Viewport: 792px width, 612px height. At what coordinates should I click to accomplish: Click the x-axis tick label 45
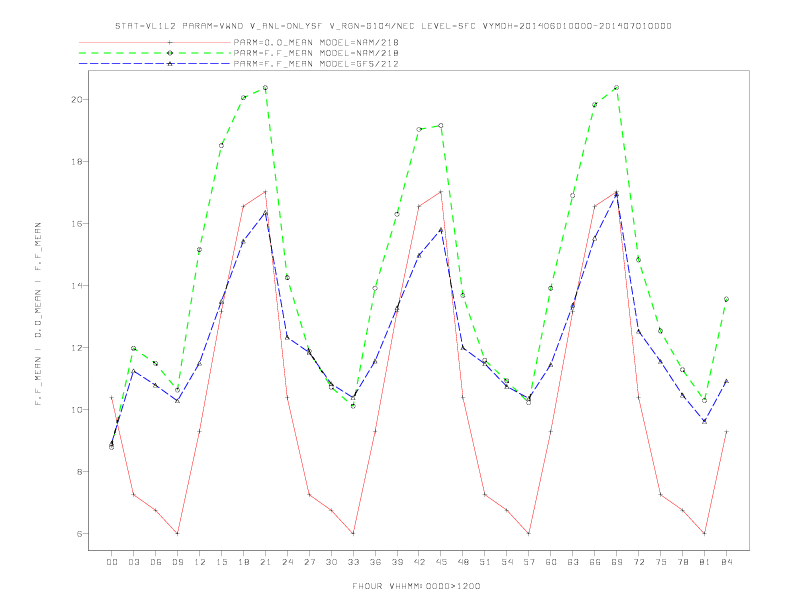coord(441,562)
